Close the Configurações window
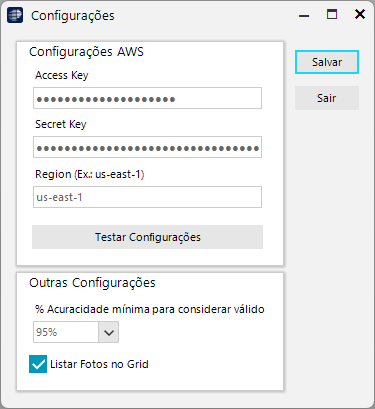The width and height of the screenshot is (375, 409). (x=360, y=14)
